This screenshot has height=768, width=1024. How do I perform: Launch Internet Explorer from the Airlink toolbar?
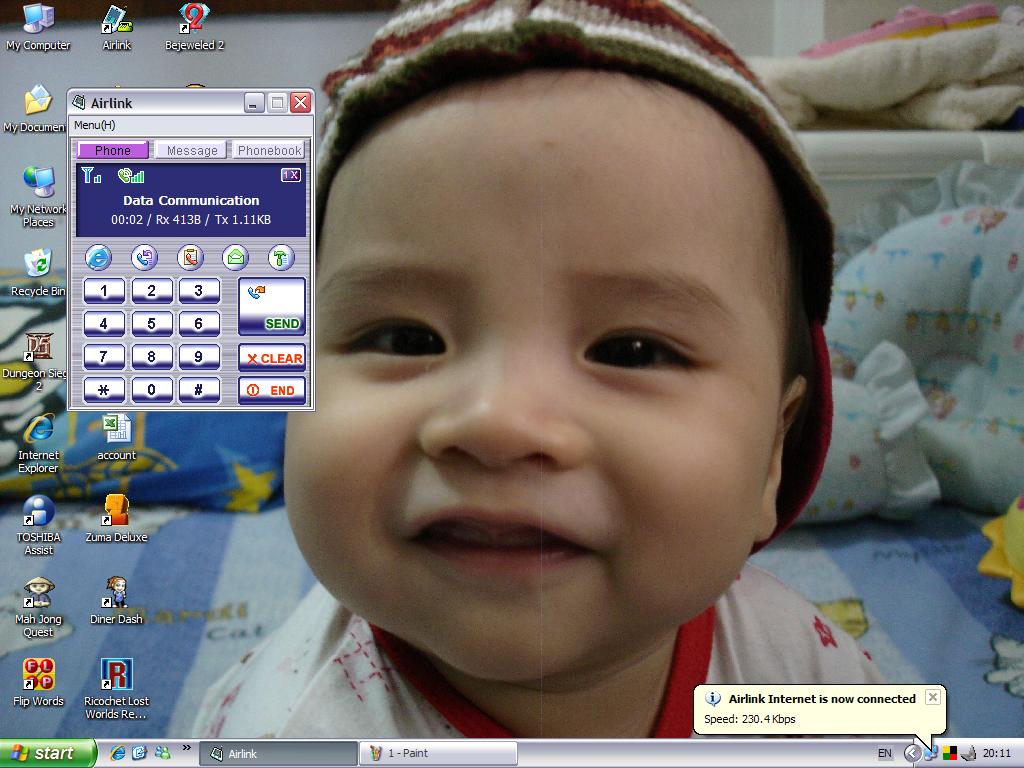[99, 258]
